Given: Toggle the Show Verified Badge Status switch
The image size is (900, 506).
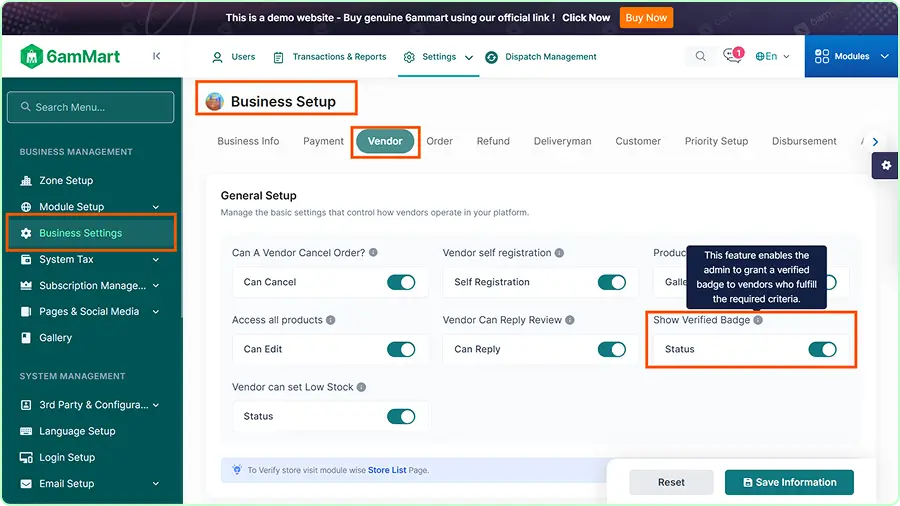Looking at the screenshot, I should 822,349.
